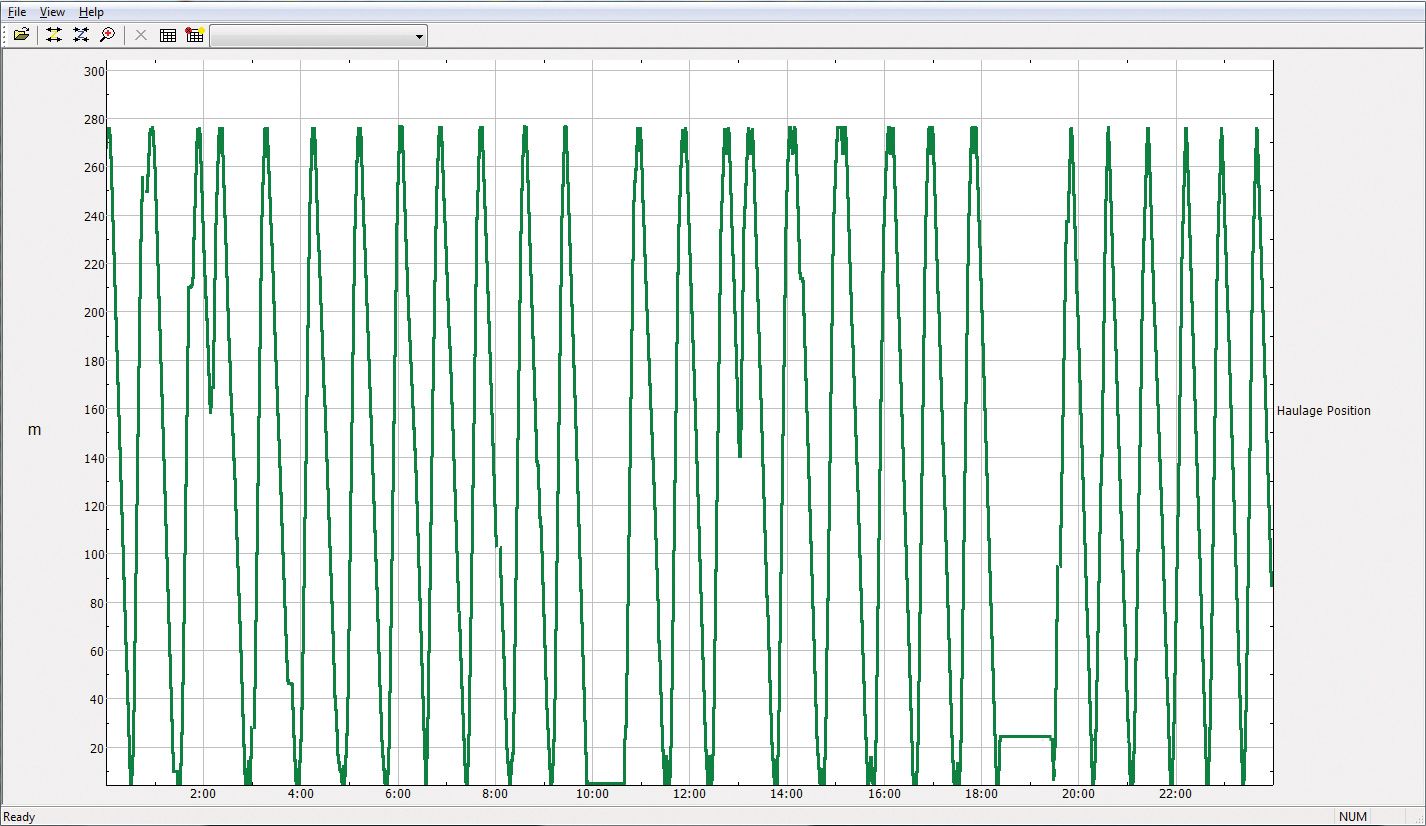
Task: Click the 14:00 time axis label
Action: [786, 794]
